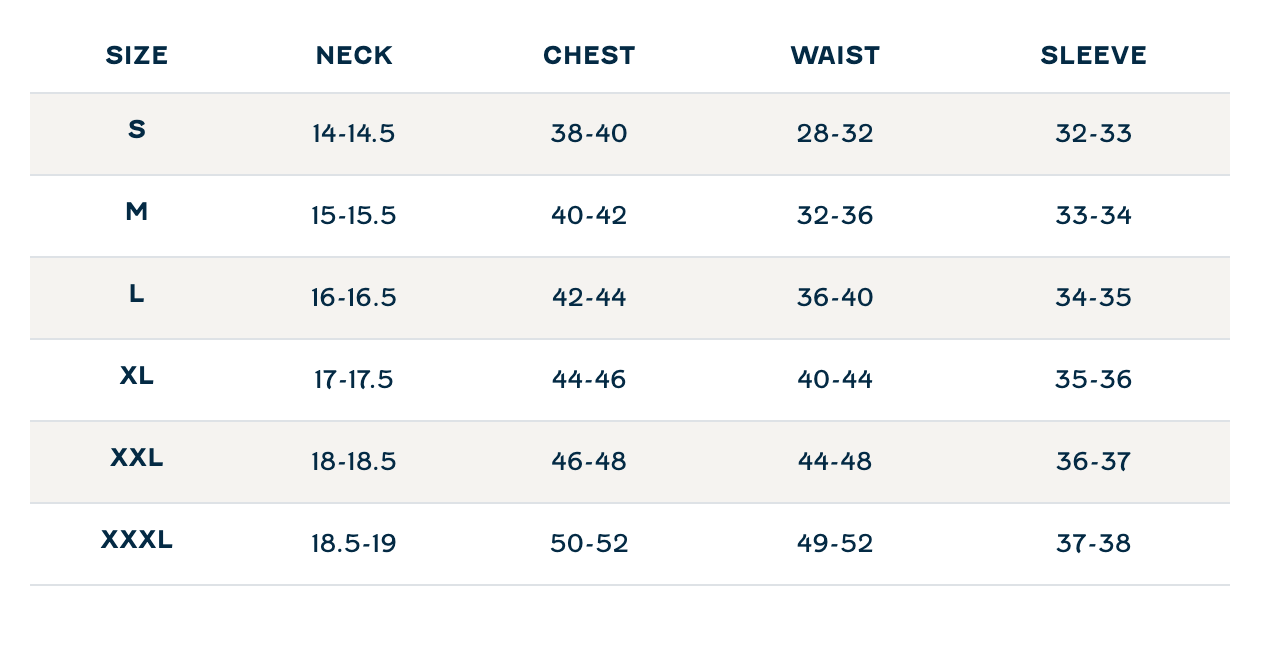Image resolution: width=1282 pixels, height=650 pixels.
Task: Select the L size row label
Action: click(137, 293)
